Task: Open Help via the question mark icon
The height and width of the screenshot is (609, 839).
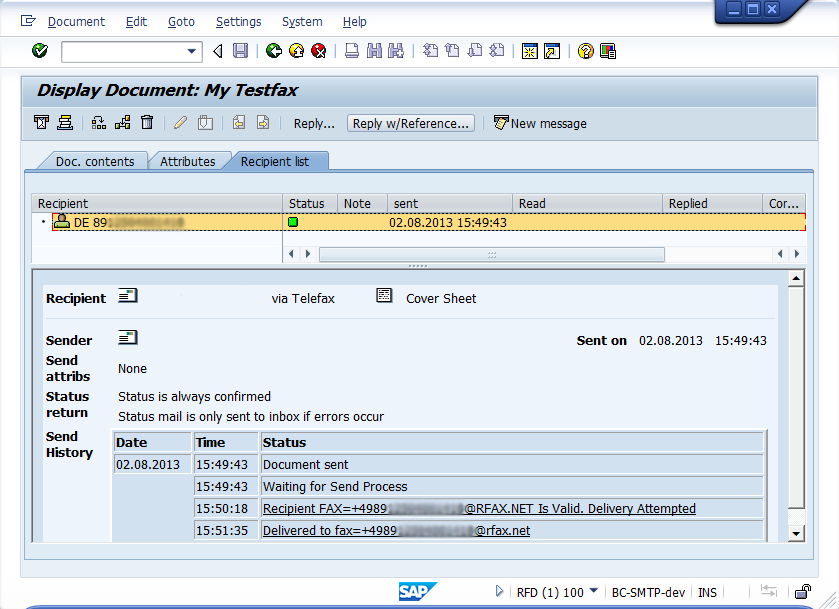Action: tap(586, 51)
